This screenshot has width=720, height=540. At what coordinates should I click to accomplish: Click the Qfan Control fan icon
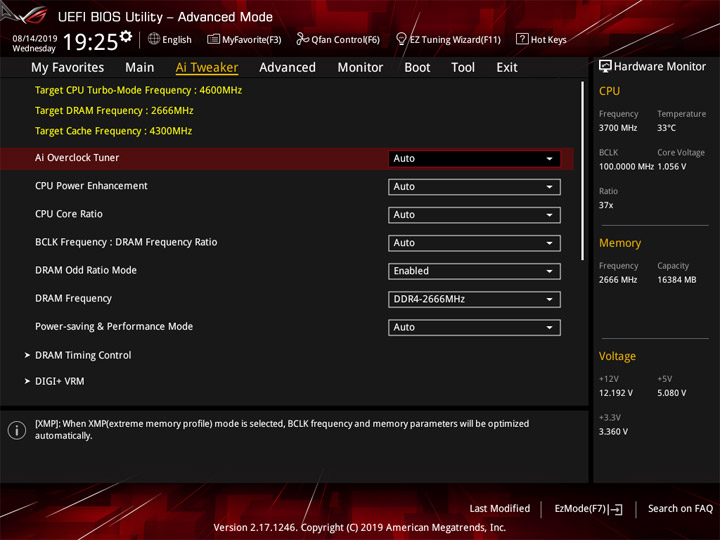pos(302,39)
